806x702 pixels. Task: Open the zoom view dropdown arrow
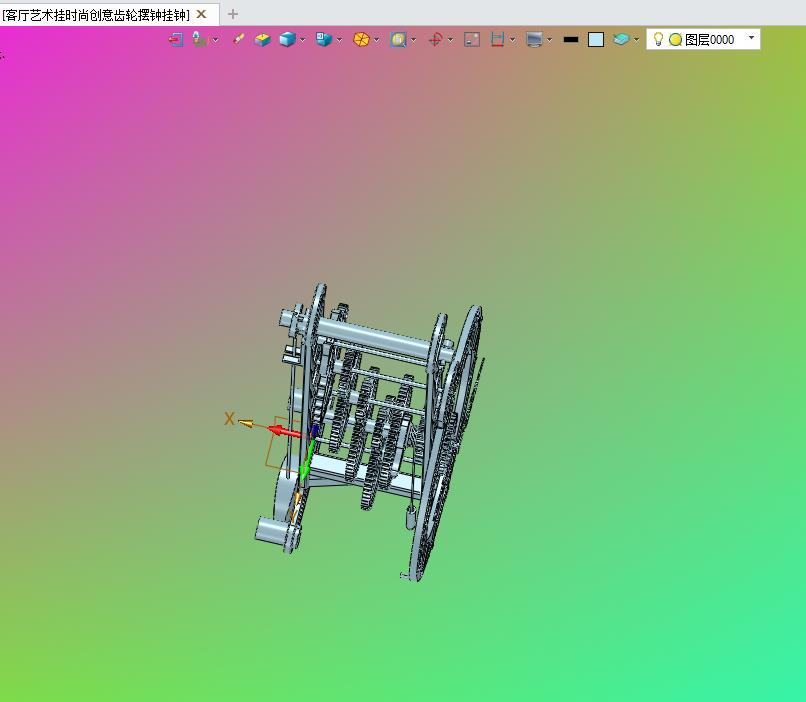(413, 40)
